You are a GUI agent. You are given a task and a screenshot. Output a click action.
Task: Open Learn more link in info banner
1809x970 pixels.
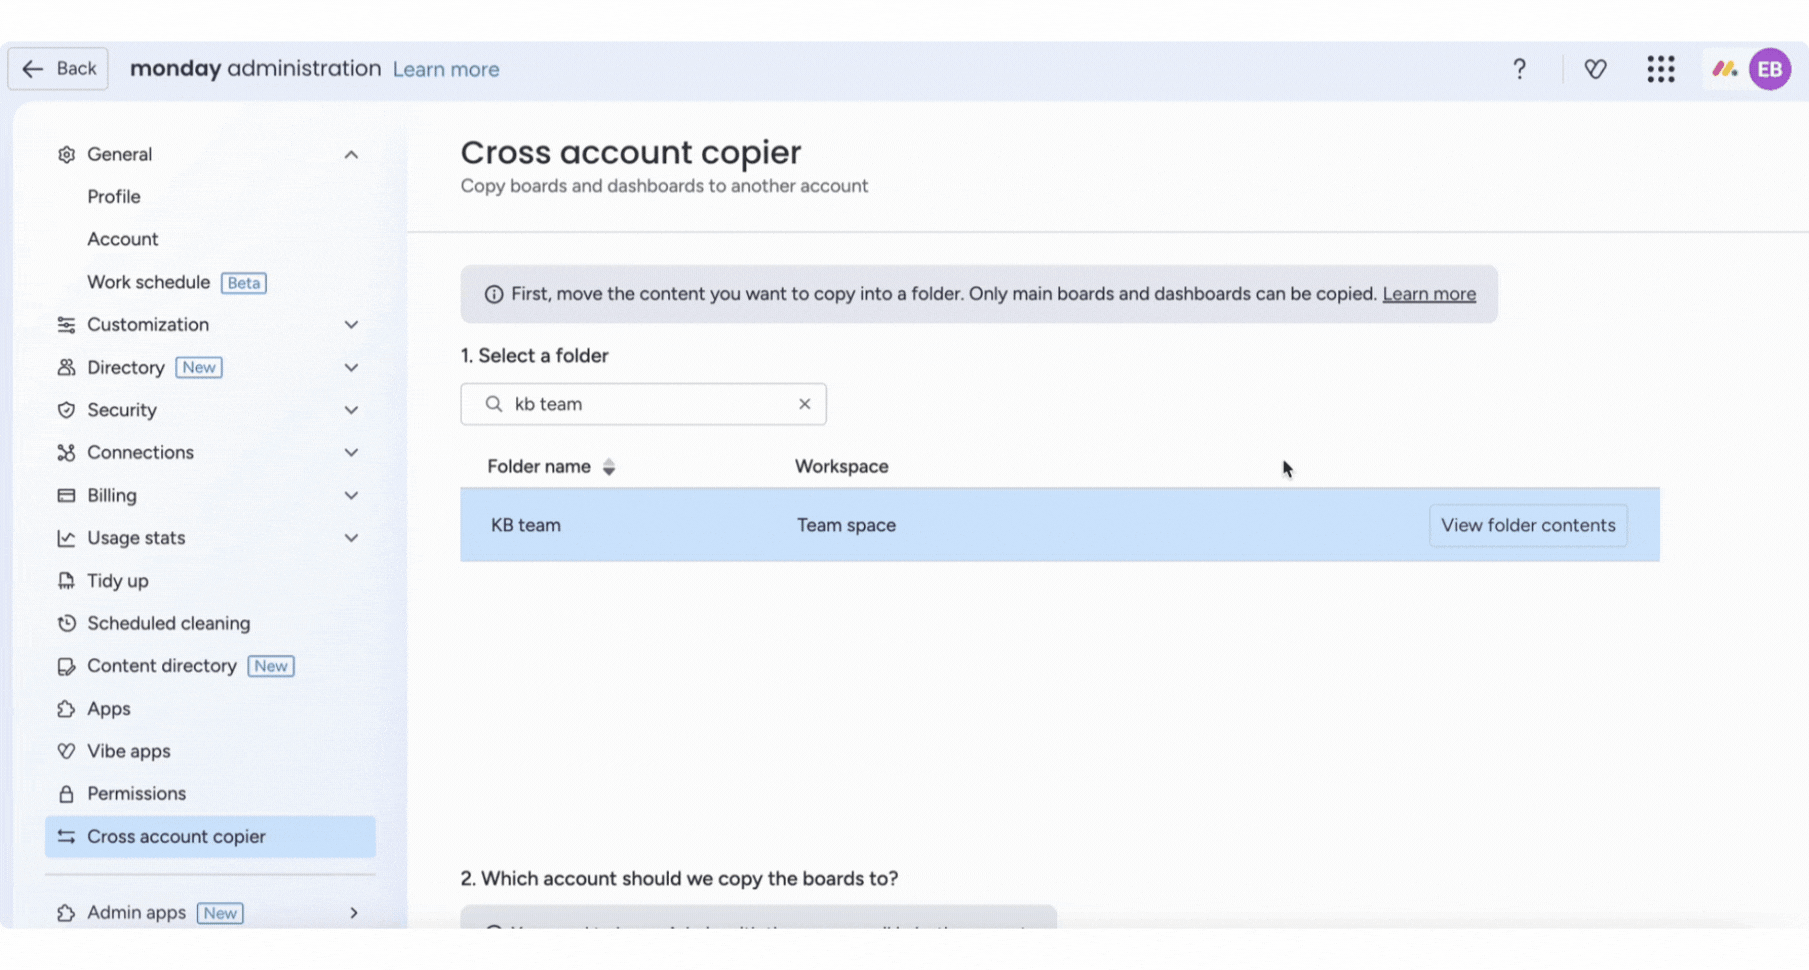tap(1429, 294)
